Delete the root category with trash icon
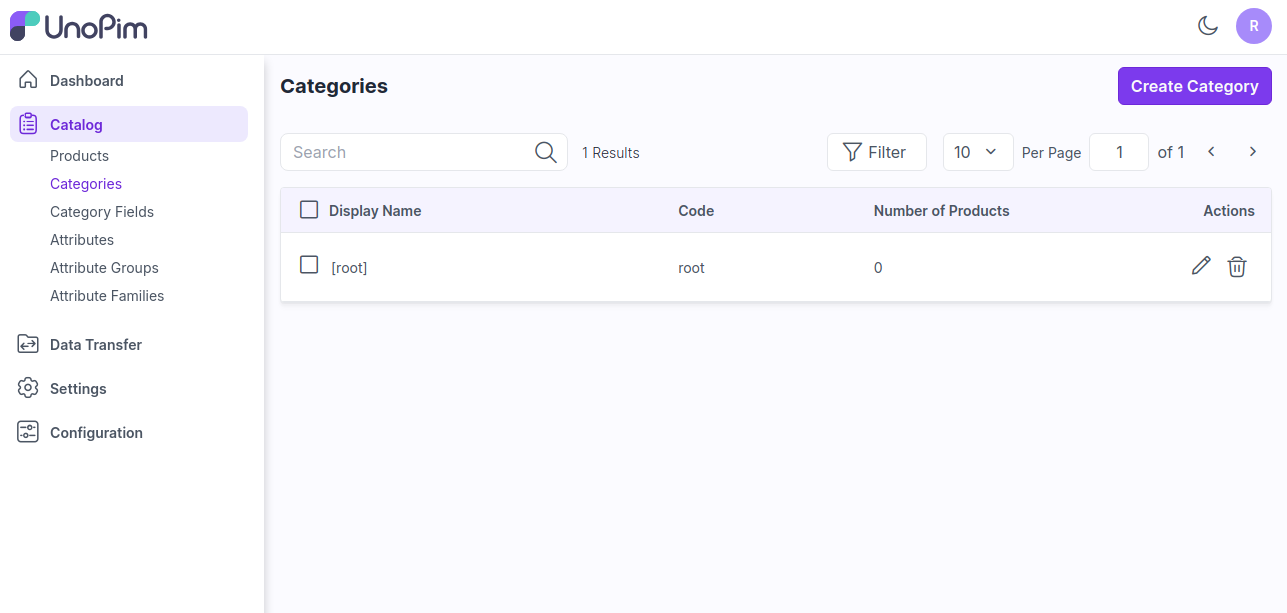Viewport: 1287px width, 613px height. (1237, 267)
